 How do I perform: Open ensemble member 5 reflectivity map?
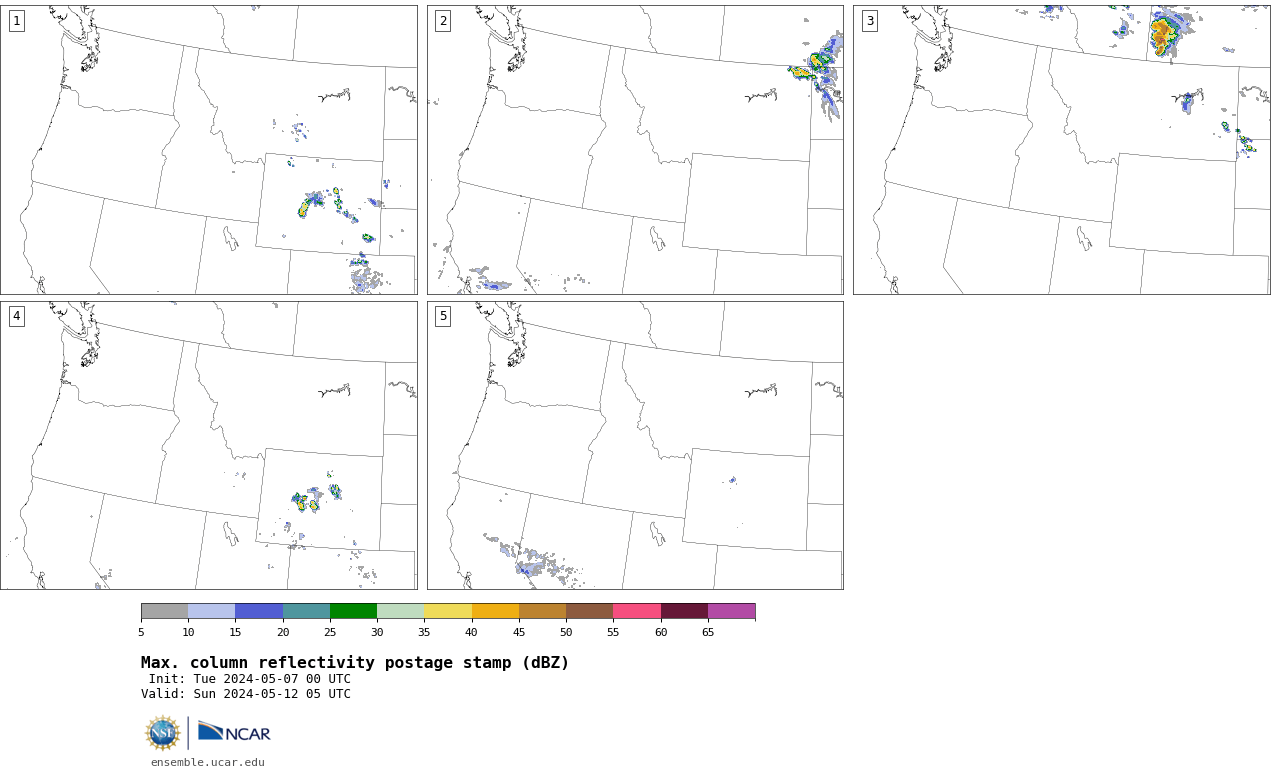point(635,445)
